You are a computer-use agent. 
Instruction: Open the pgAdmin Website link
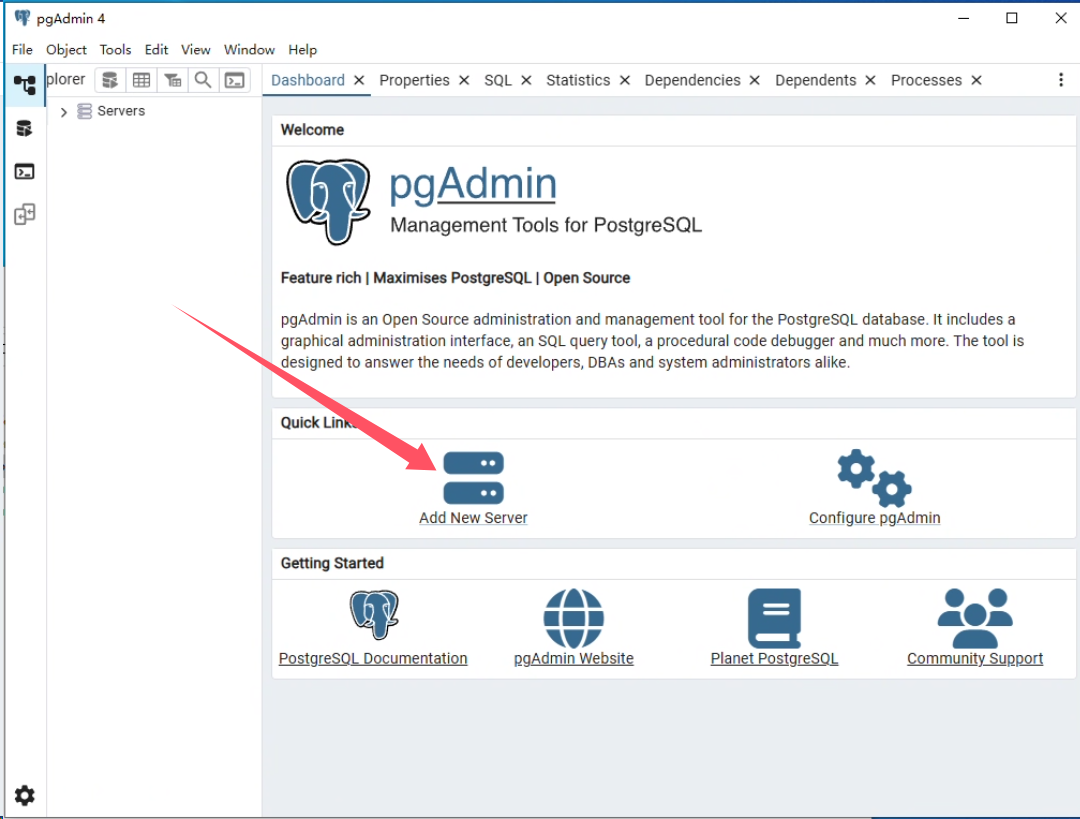(574, 659)
